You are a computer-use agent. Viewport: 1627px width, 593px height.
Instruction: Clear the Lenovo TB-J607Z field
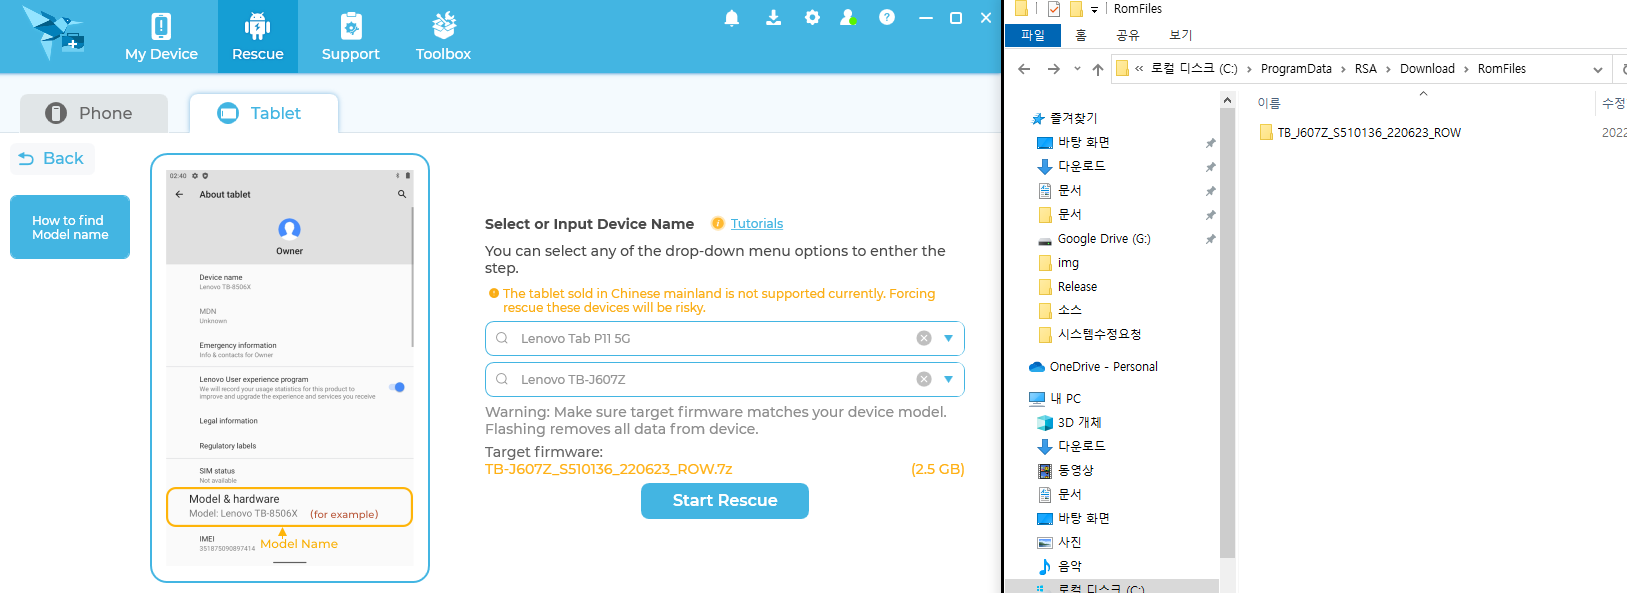pos(924,379)
